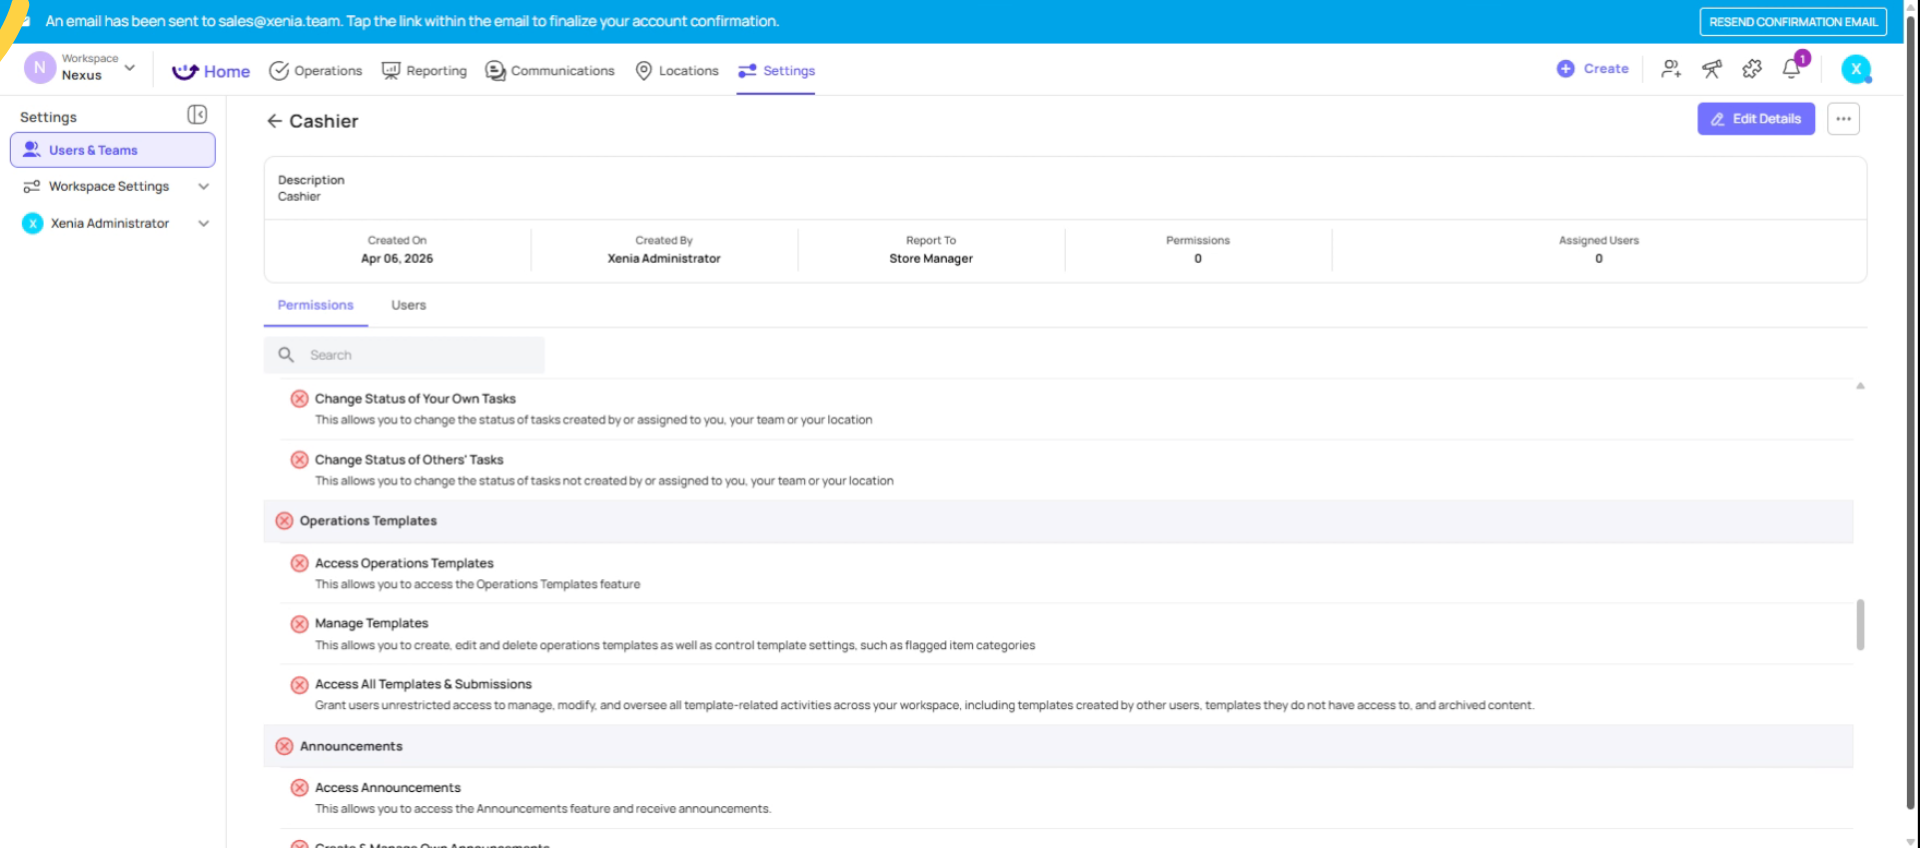Viewport: 1920px width, 848px height.
Task: Click the Create button label
Action: pos(1606,69)
